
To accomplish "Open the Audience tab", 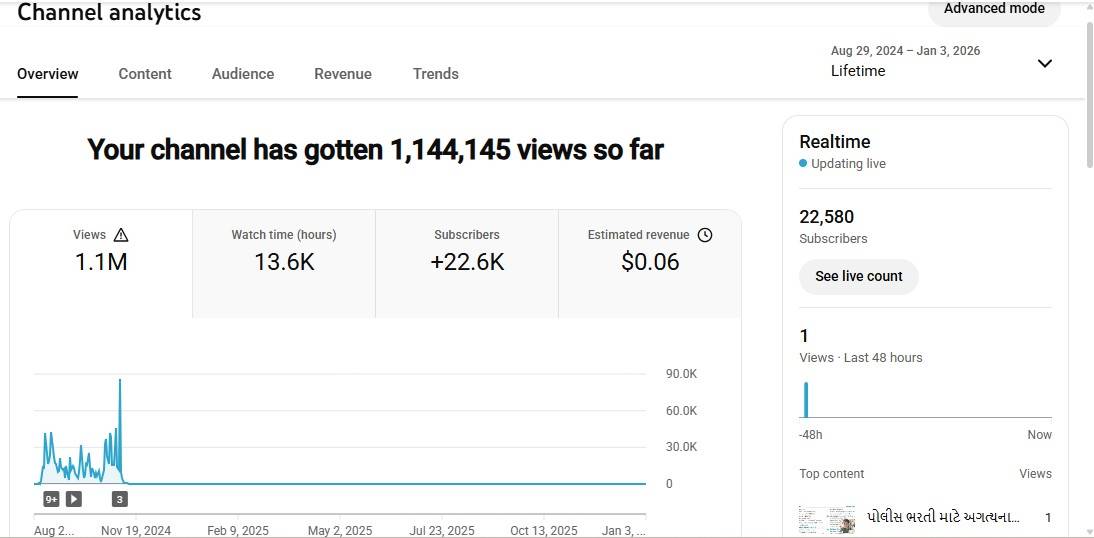I will click(x=243, y=74).
